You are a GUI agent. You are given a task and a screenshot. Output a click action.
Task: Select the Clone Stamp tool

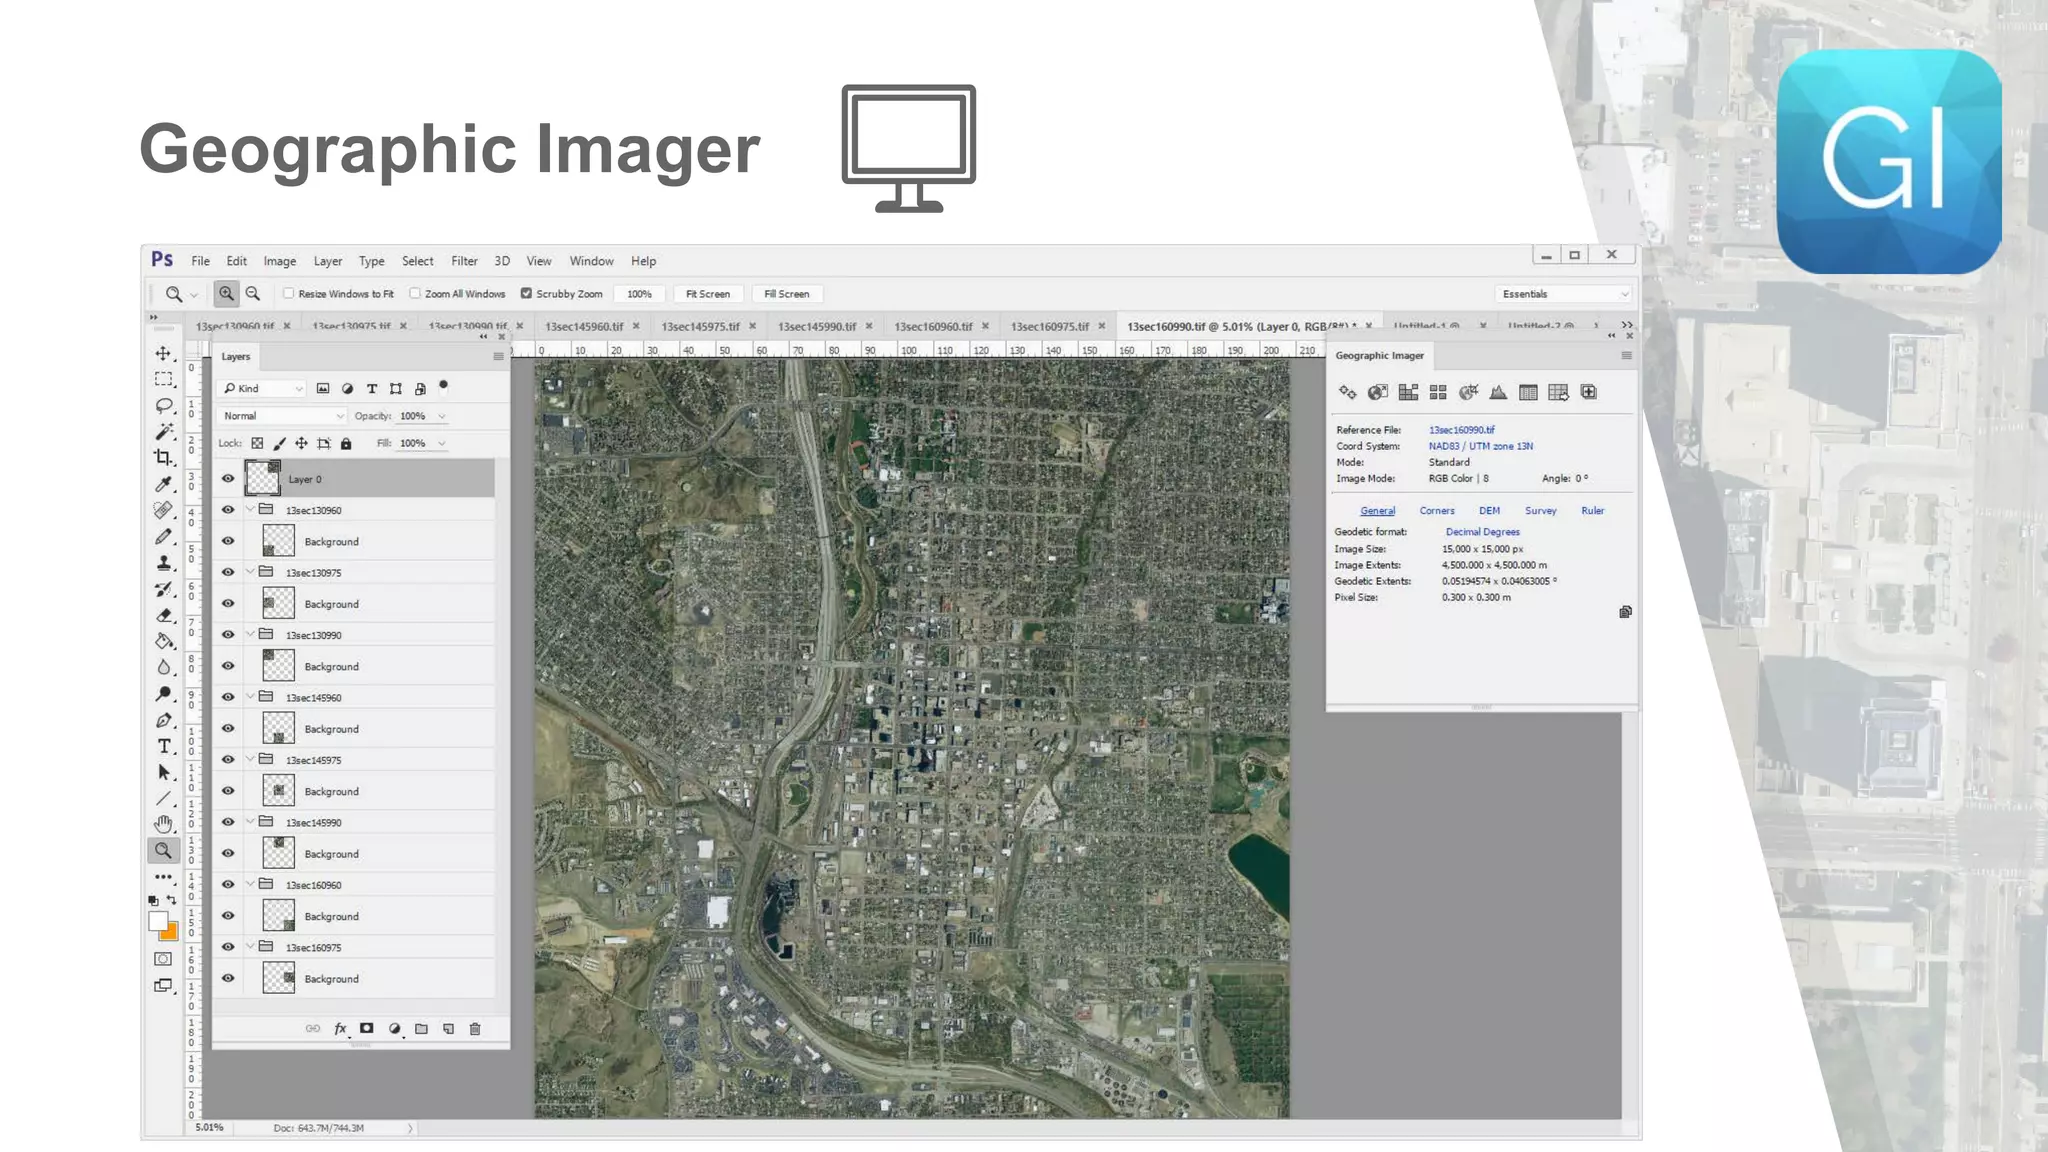tap(163, 563)
